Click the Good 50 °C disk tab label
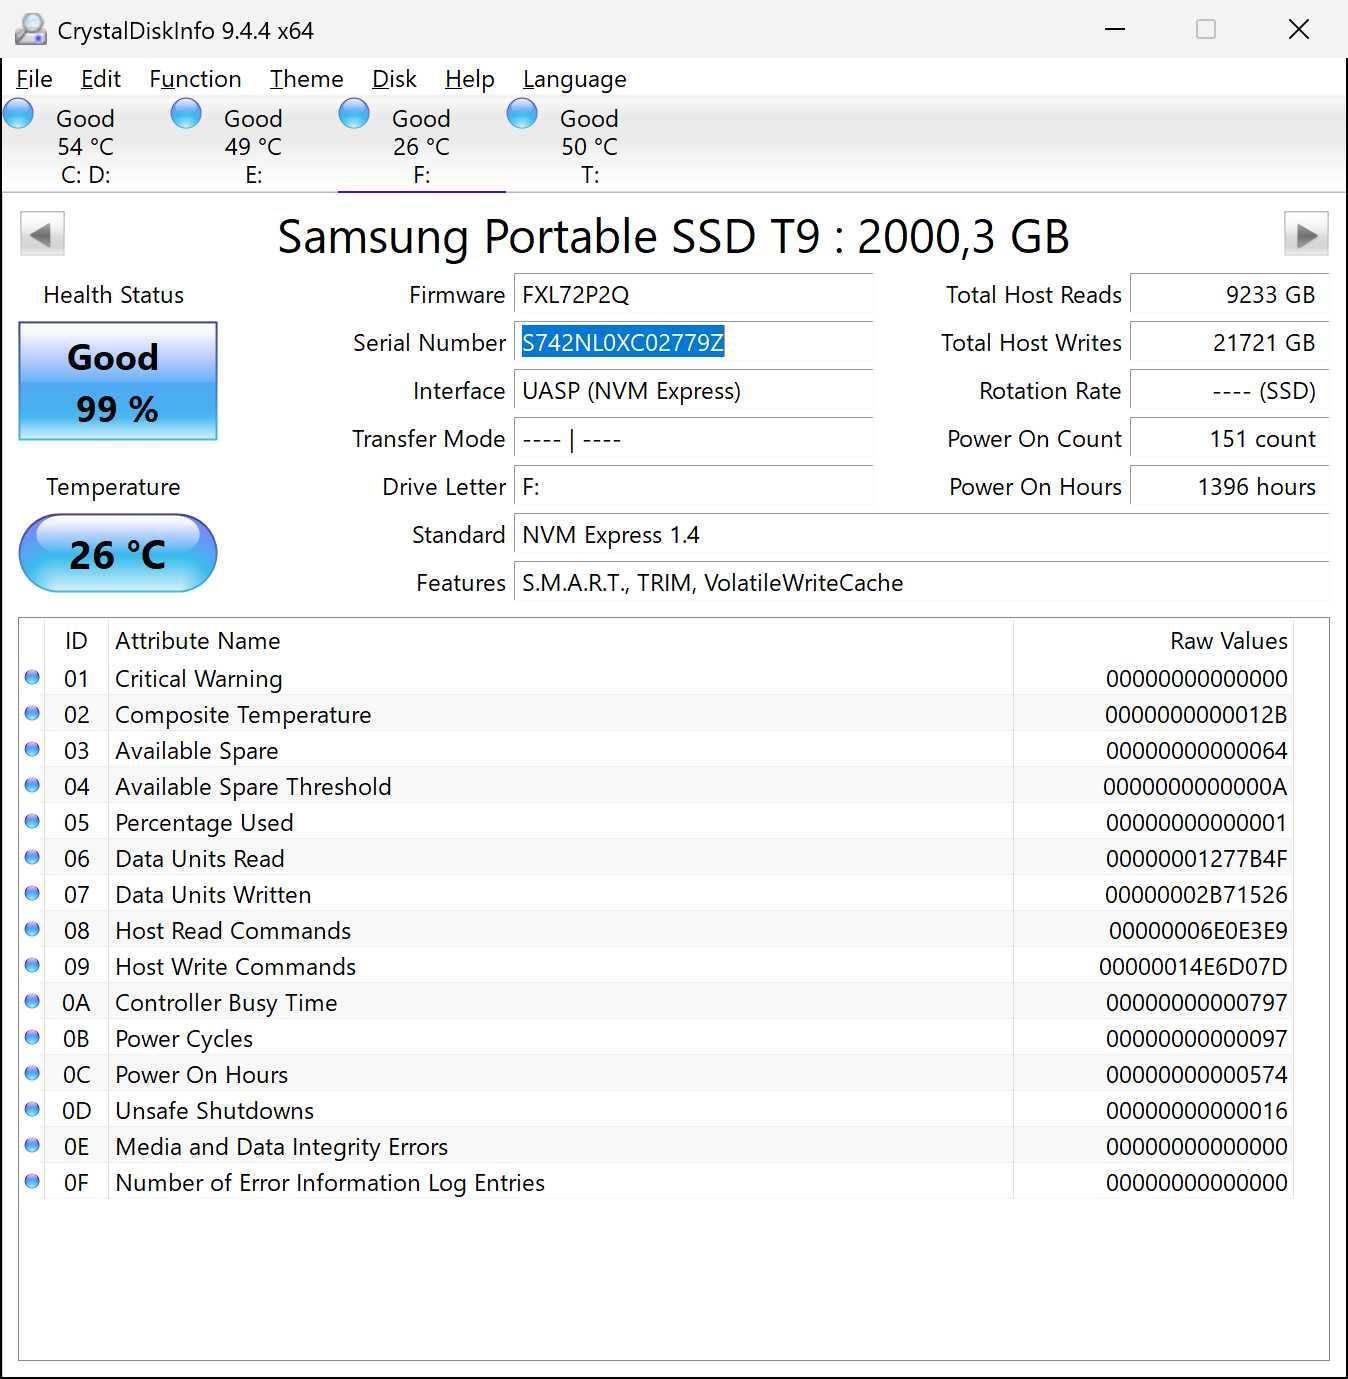The height and width of the screenshot is (1379, 1348). 589,146
